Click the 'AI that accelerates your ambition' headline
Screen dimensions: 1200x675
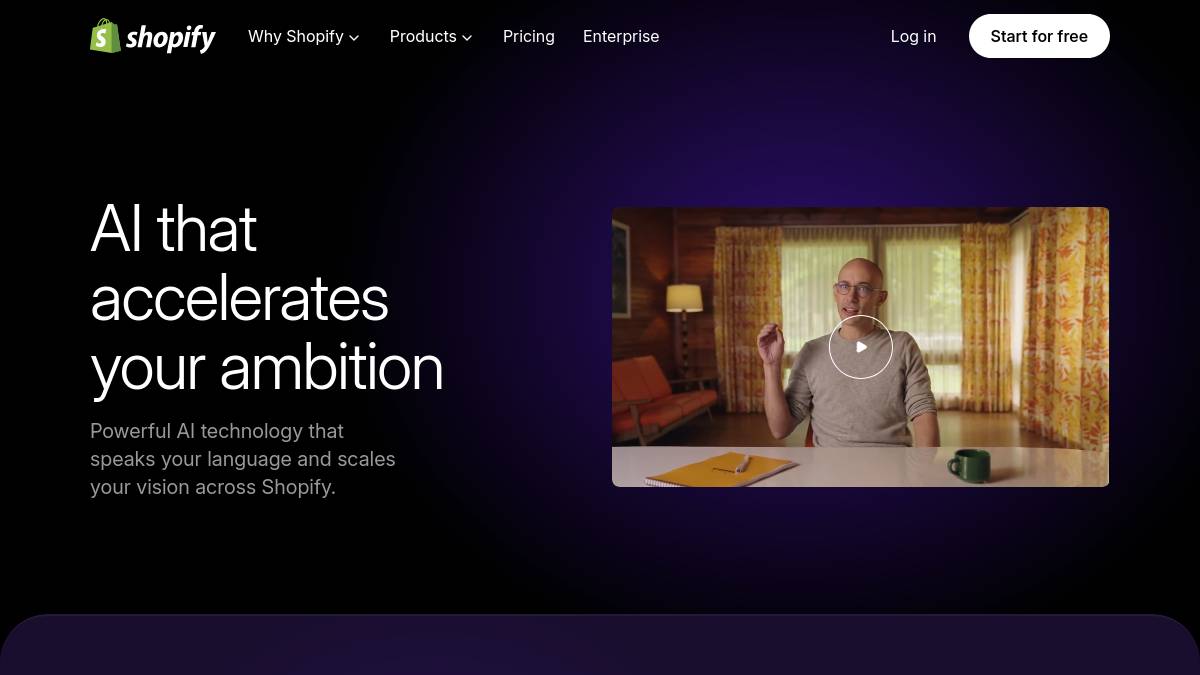pyautogui.click(x=266, y=298)
